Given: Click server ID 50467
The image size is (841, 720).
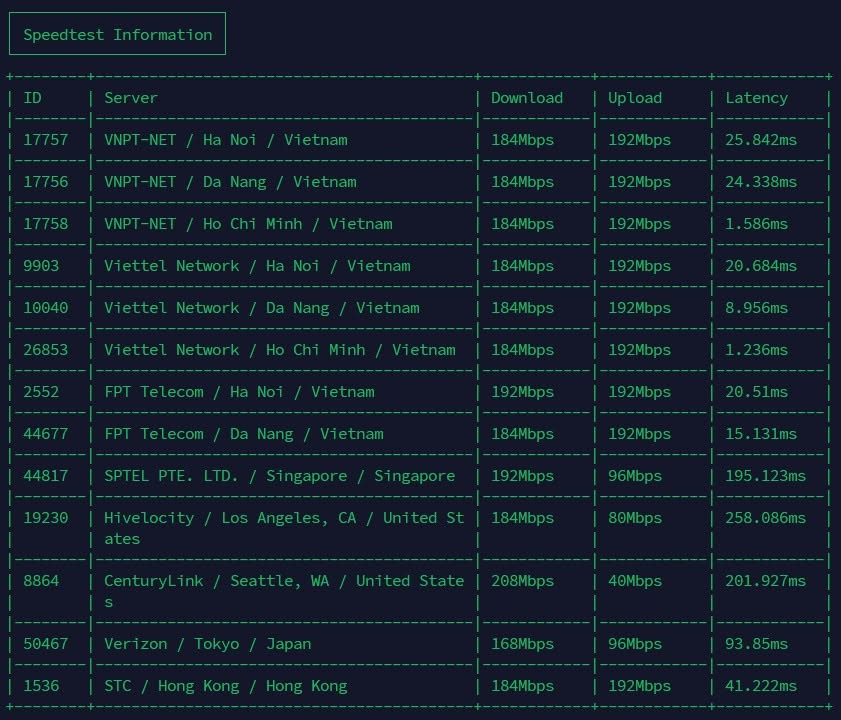Looking at the screenshot, I should pyautogui.click(x=46, y=644).
